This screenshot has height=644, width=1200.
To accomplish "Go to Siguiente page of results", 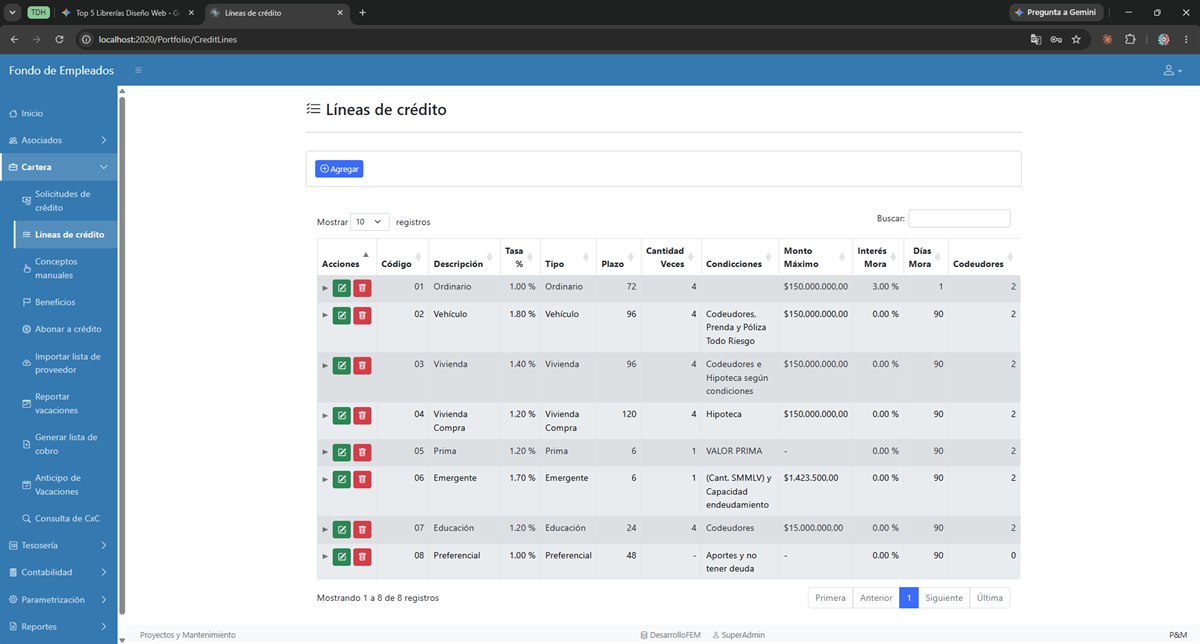I will 944,598.
